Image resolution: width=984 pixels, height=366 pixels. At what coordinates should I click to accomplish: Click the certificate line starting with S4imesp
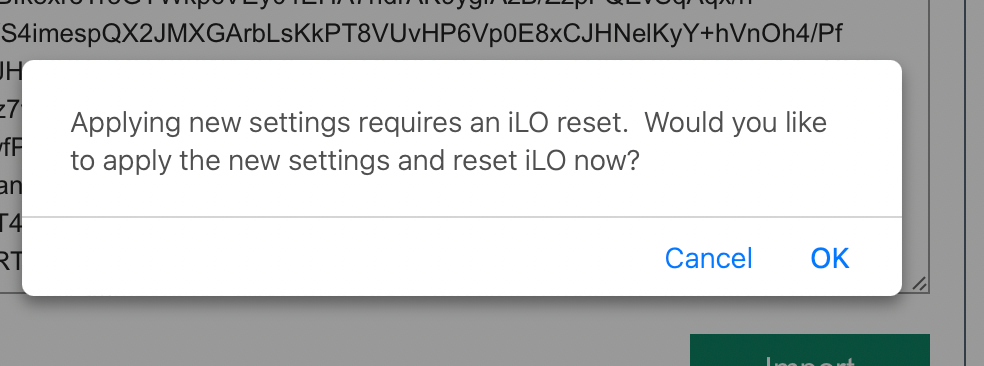pos(422,34)
